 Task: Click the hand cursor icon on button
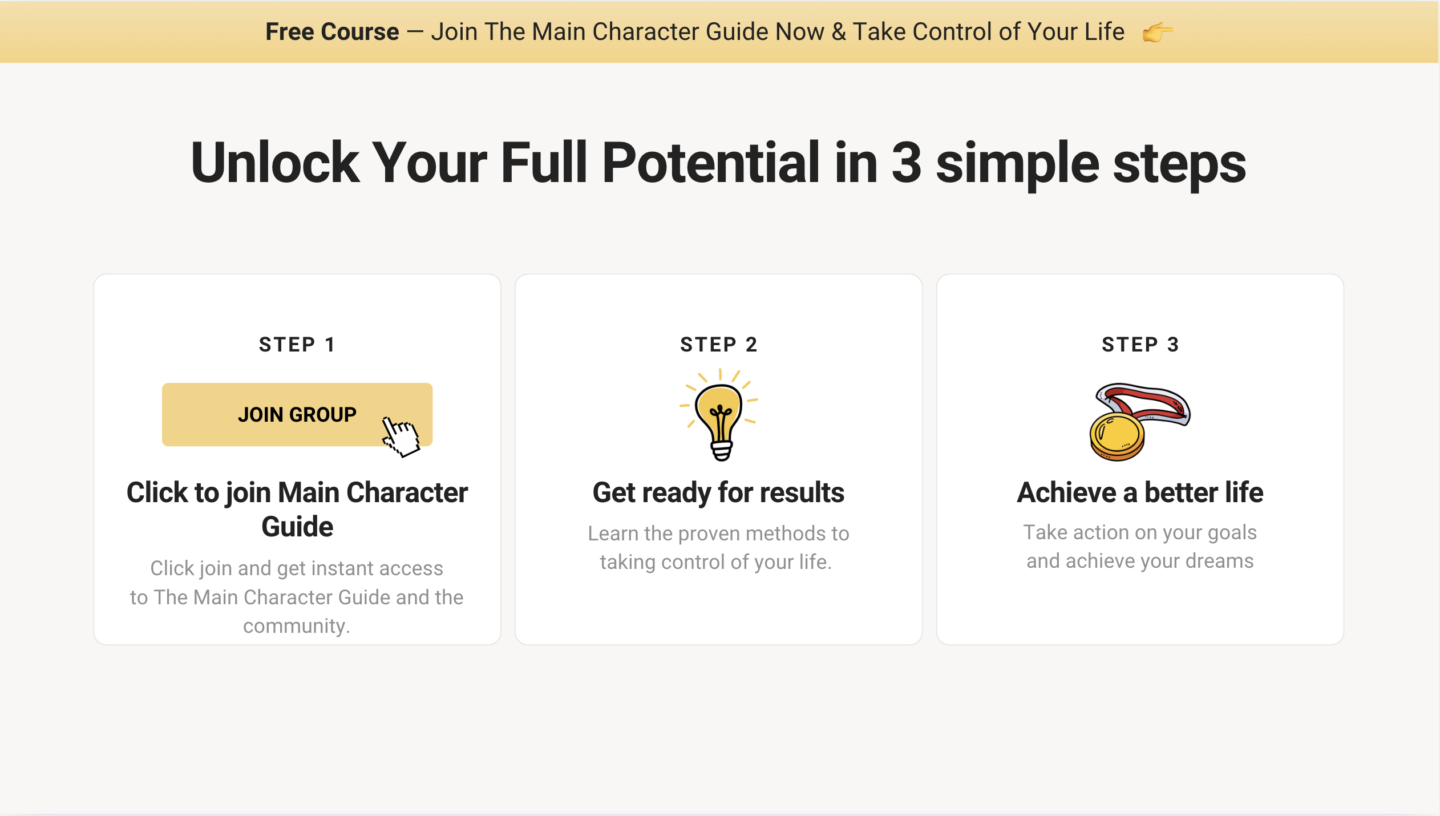click(x=401, y=437)
